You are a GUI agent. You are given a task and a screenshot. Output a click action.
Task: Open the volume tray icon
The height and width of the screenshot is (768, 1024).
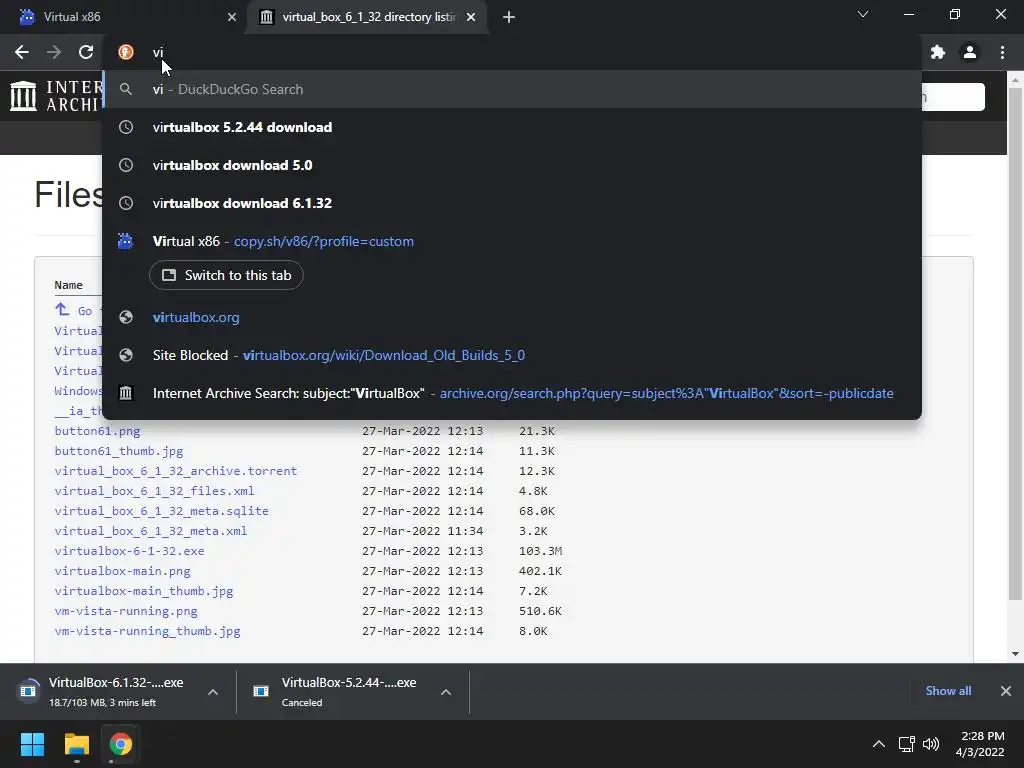tap(931, 744)
